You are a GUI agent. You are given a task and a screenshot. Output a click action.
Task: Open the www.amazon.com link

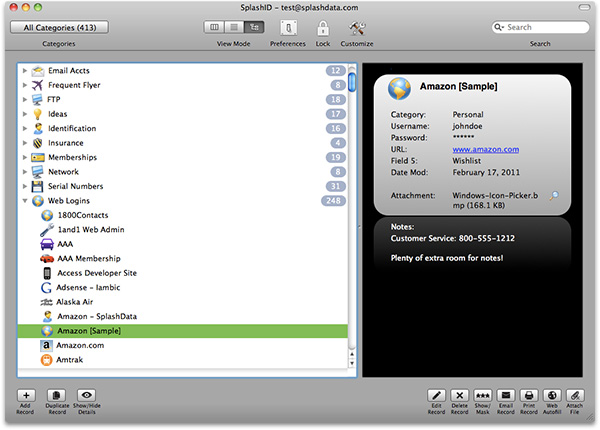pyautogui.click(x=486, y=149)
